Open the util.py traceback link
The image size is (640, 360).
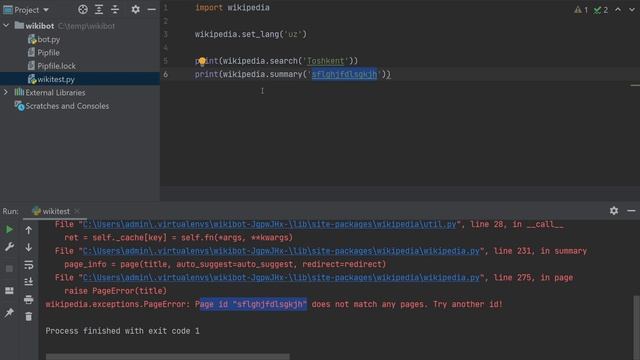coord(269,224)
